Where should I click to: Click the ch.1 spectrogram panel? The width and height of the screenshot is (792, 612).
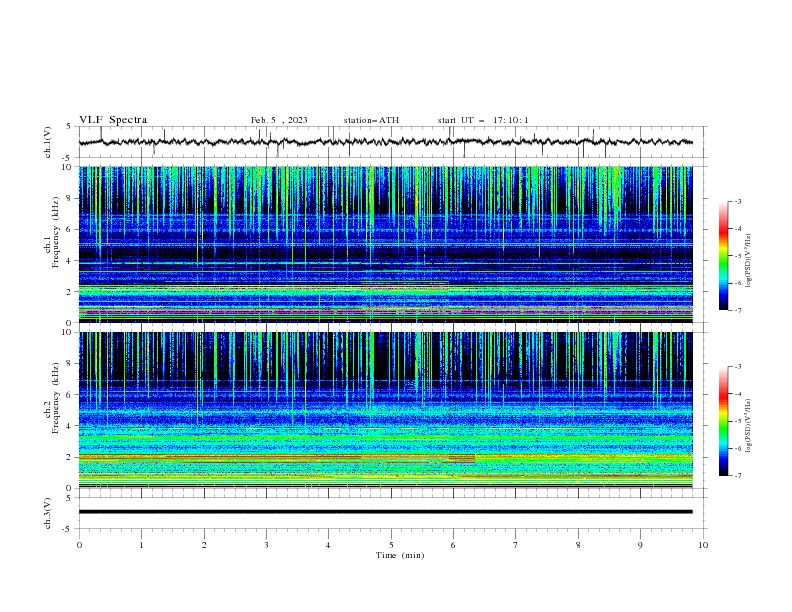pyautogui.click(x=385, y=244)
